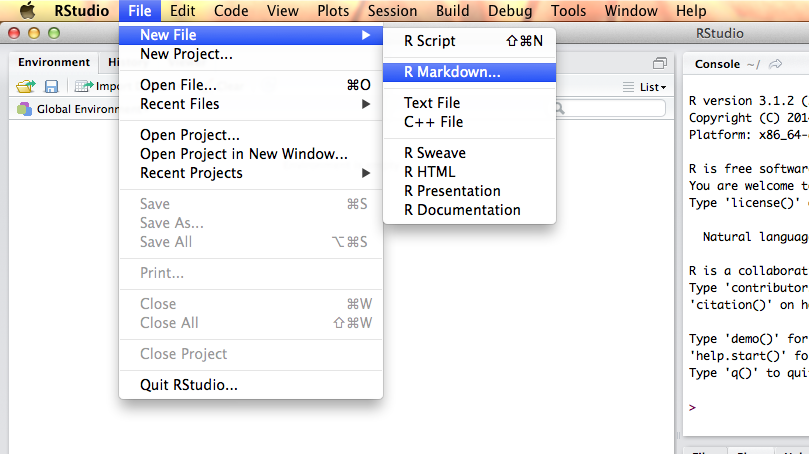The image size is (809, 454).
Task: Click the restore pane icon above List
Action: [659, 63]
